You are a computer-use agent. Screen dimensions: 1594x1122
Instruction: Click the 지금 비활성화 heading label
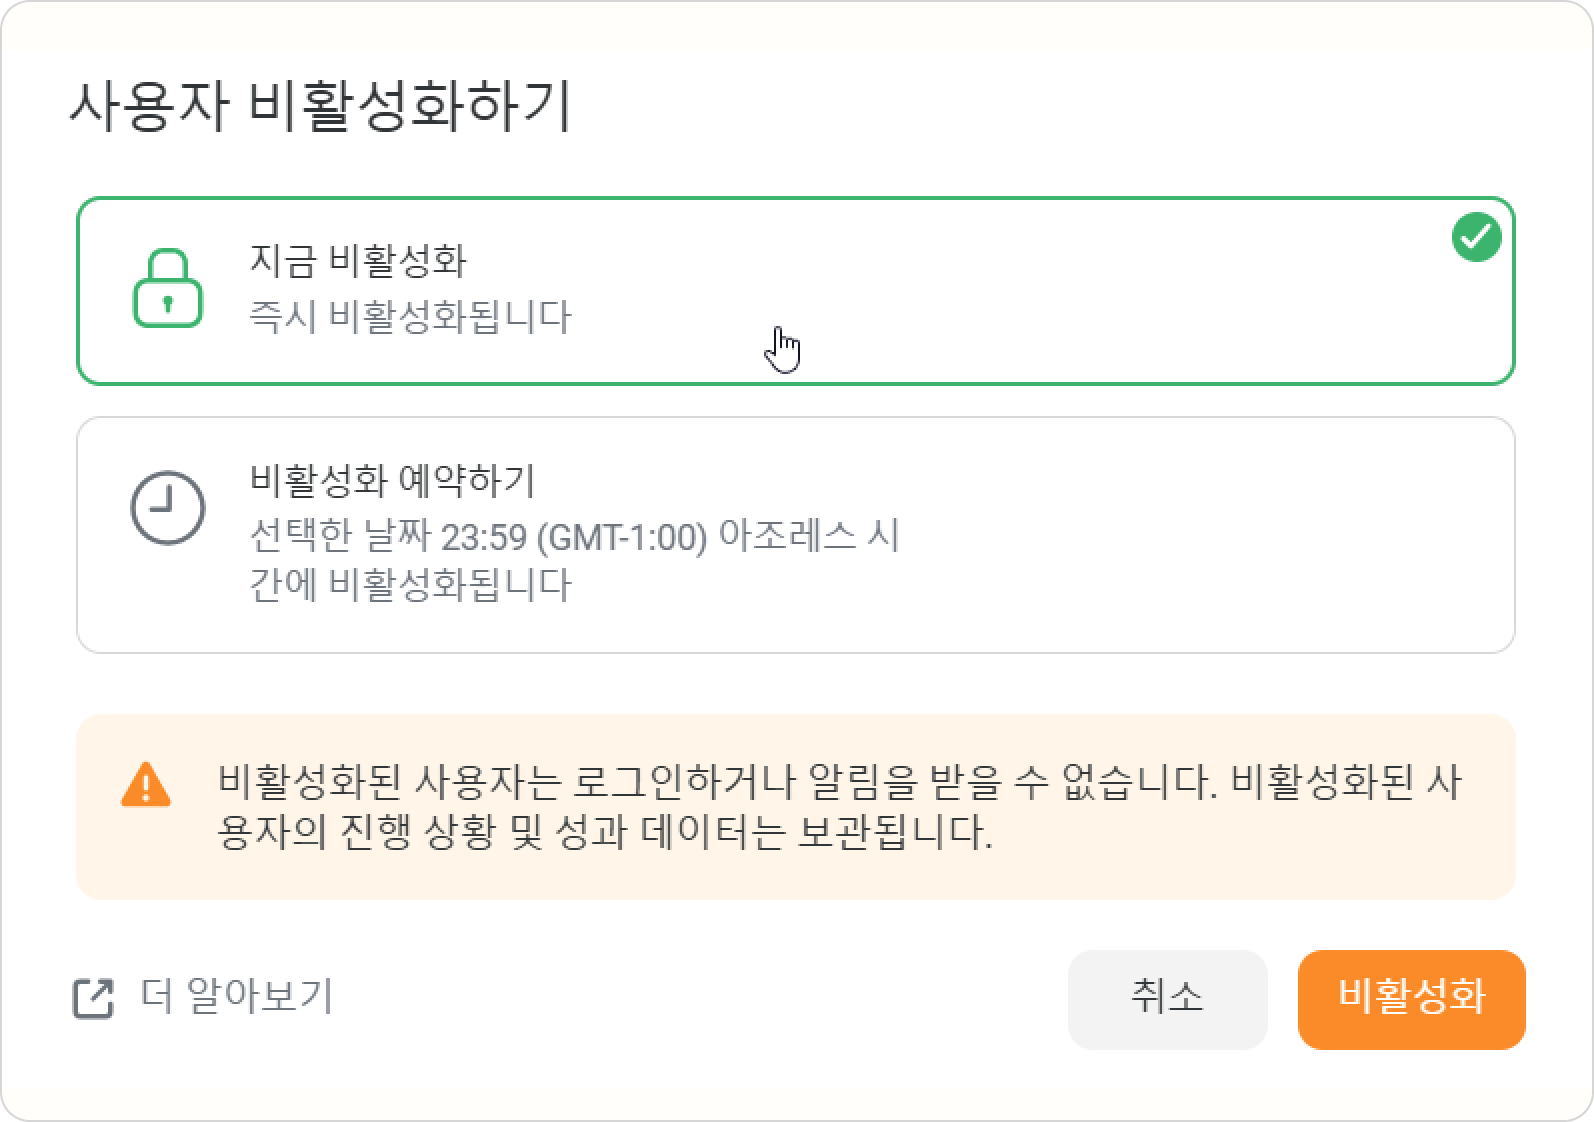(357, 260)
